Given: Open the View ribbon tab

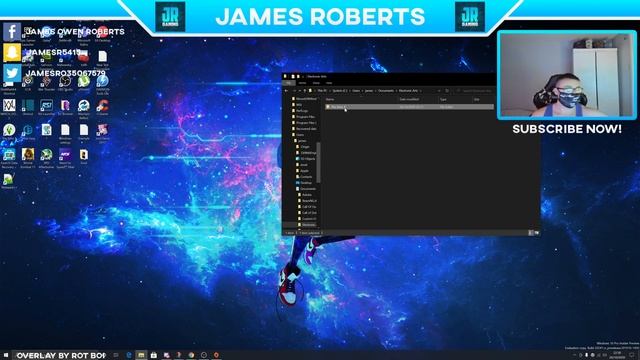Looking at the screenshot, I should tap(329, 83).
